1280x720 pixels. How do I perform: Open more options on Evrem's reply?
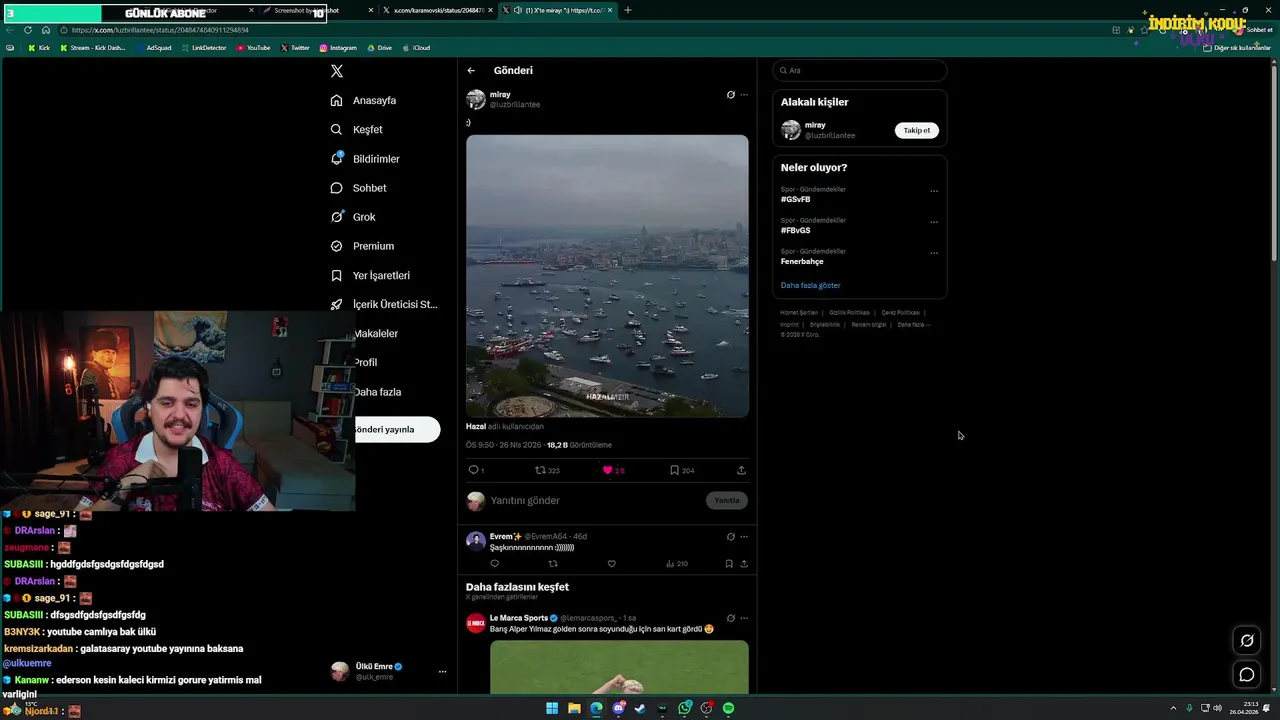(744, 537)
